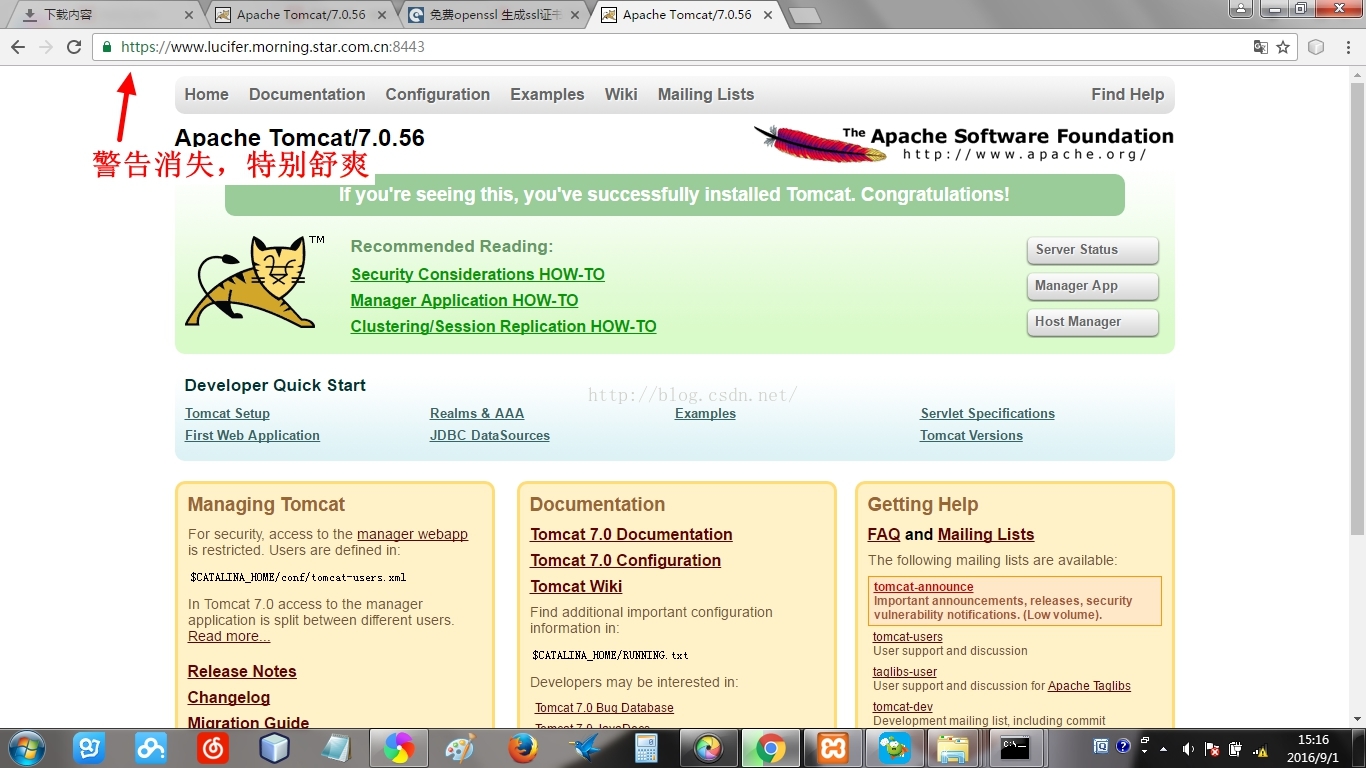Click the network warning tray icon
1366x768 pixels.
1261,749
